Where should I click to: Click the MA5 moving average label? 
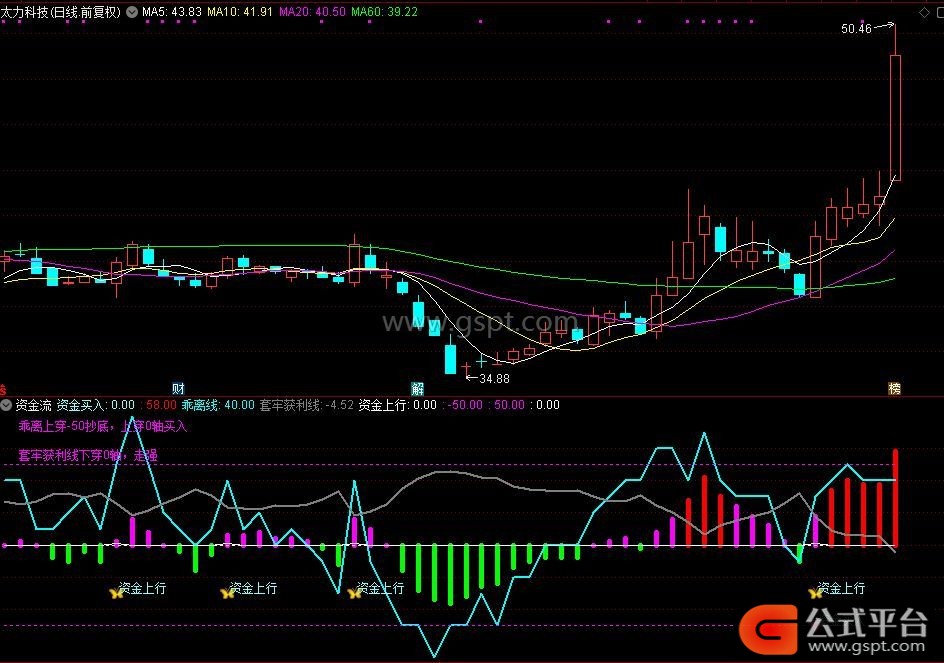171,12
